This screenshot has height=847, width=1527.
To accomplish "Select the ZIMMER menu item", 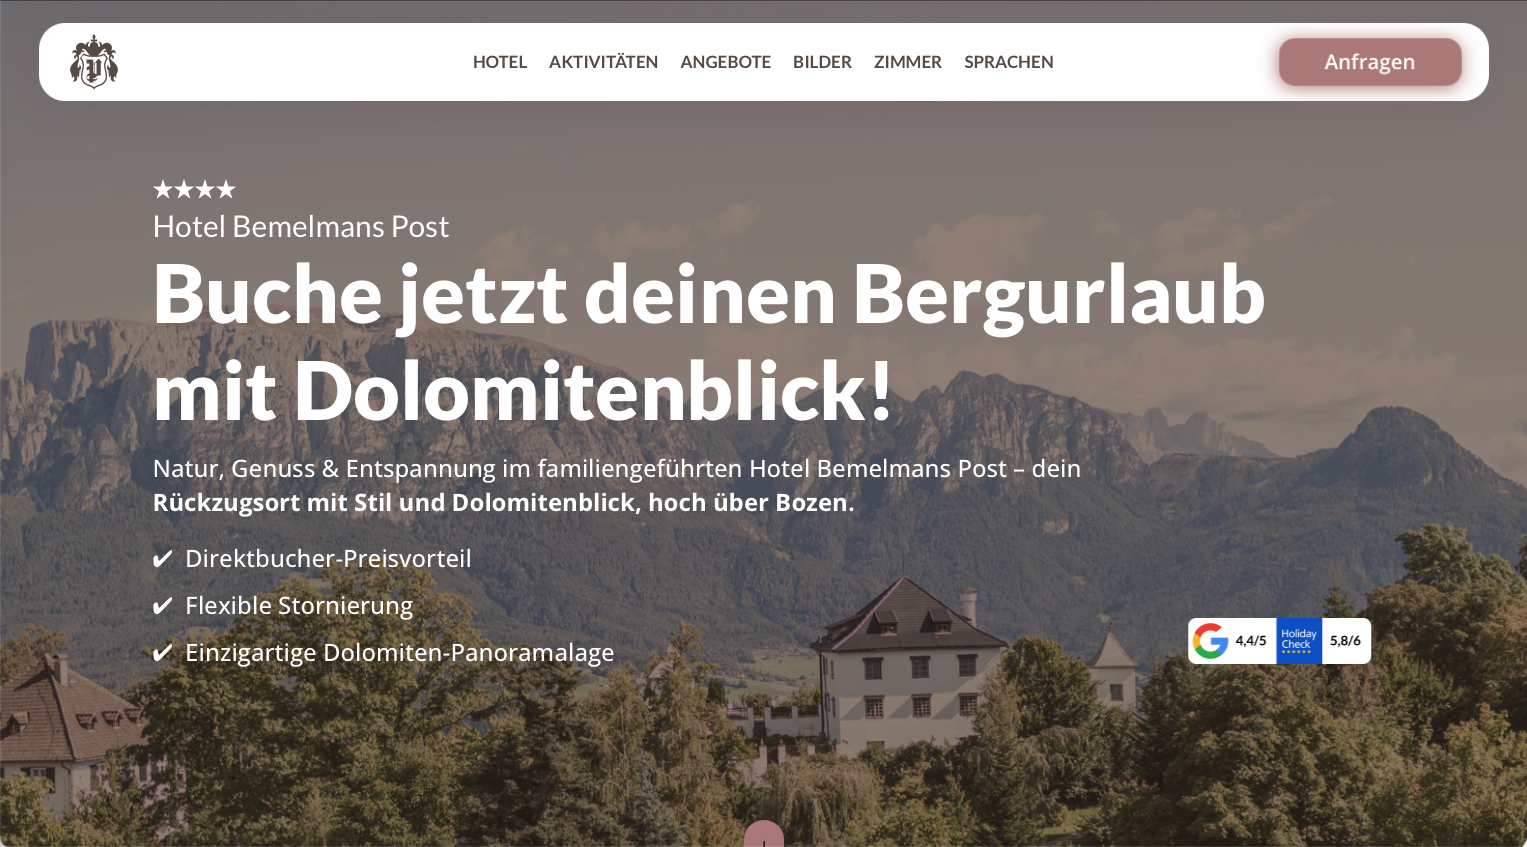I will click(908, 62).
